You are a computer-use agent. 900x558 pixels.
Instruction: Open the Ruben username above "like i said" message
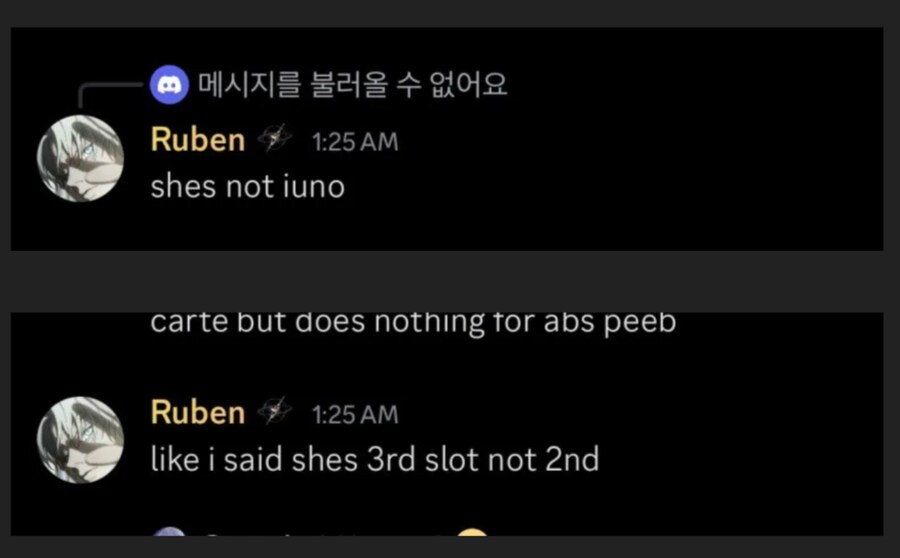[x=197, y=412]
